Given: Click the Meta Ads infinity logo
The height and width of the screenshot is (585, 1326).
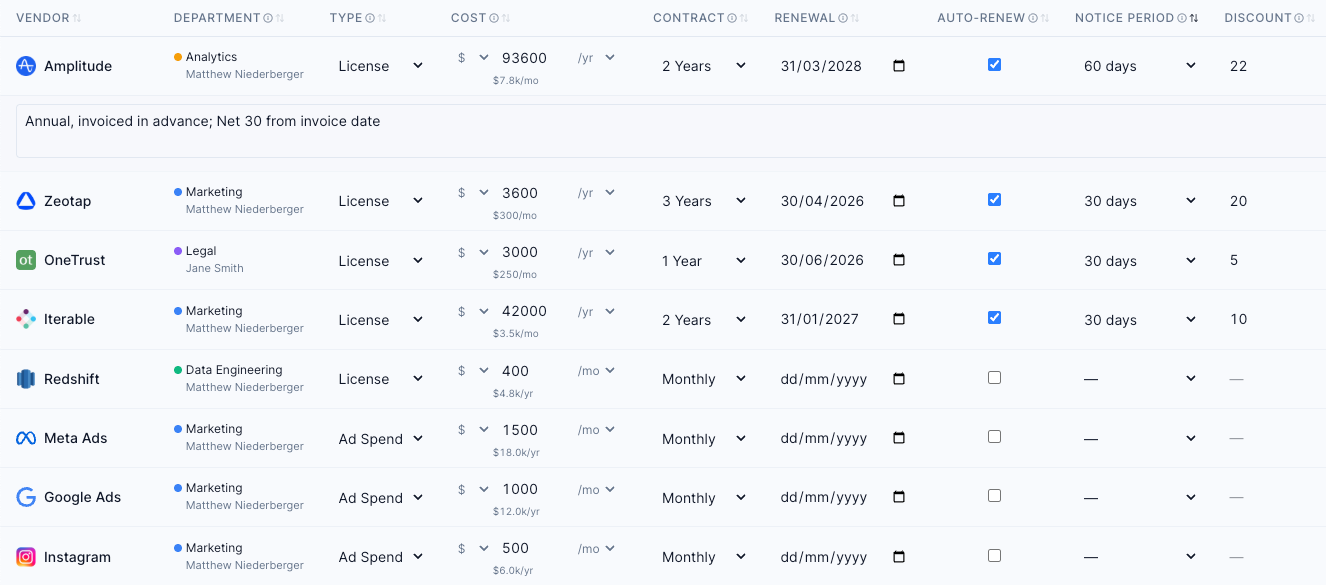Looking at the screenshot, I should pyautogui.click(x=25, y=437).
